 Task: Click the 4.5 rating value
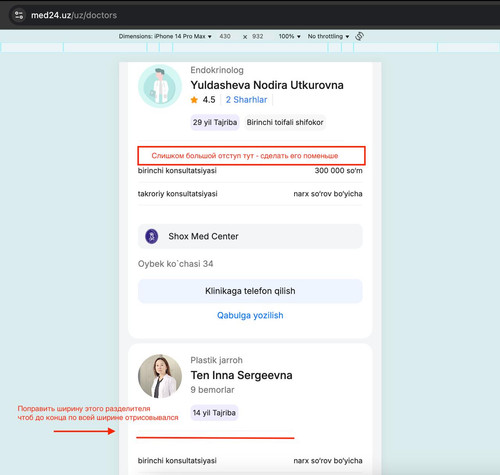click(x=209, y=100)
